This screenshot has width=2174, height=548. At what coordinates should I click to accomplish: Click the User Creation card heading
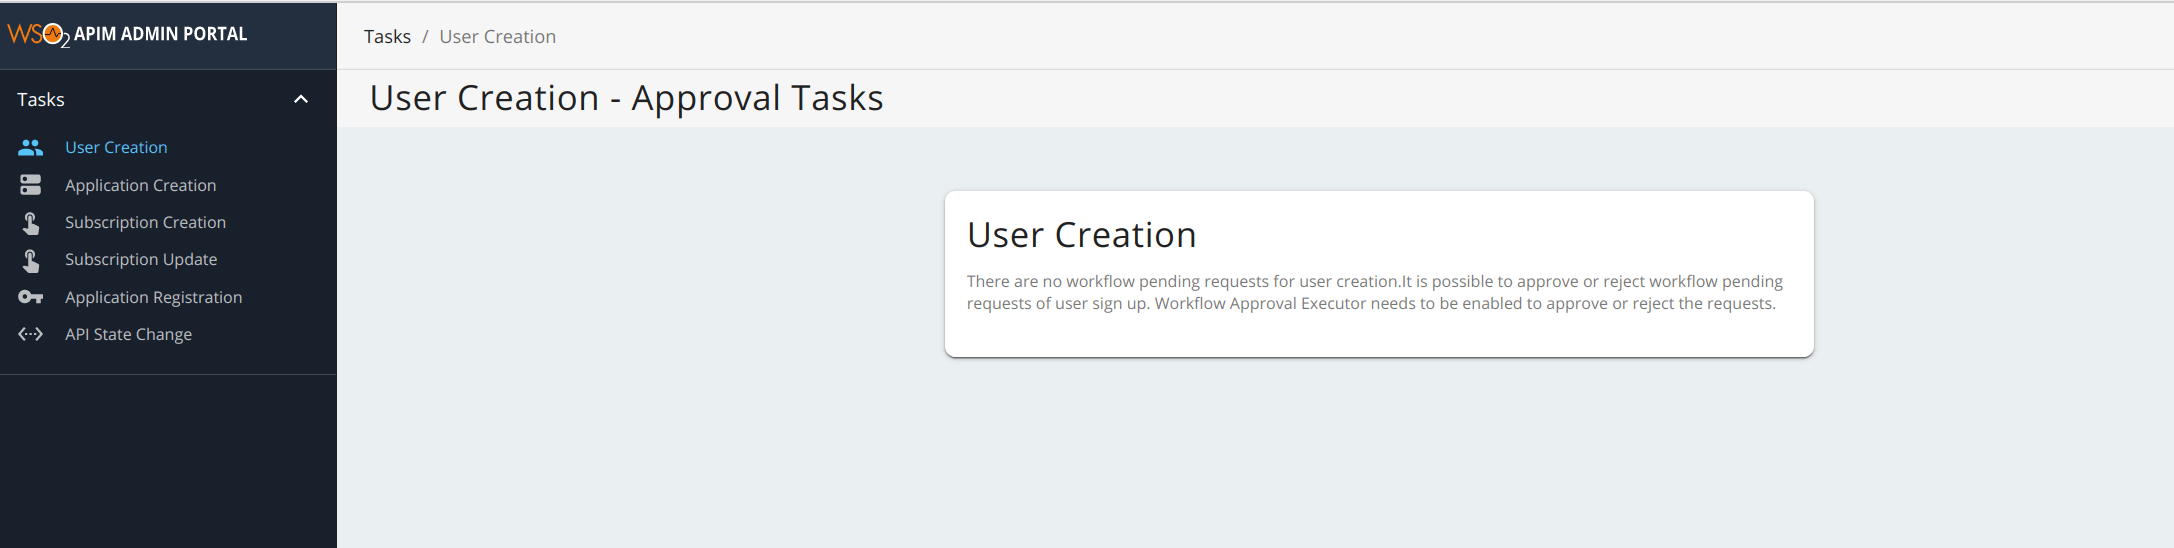[1081, 235]
